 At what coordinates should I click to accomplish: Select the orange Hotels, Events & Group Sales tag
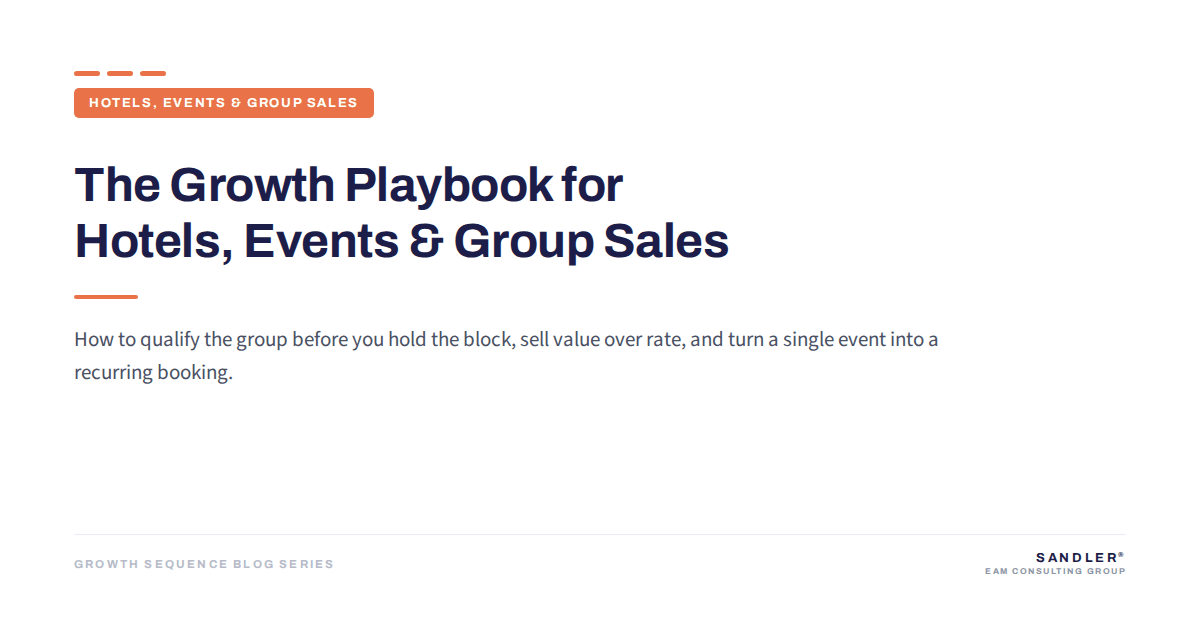point(224,103)
